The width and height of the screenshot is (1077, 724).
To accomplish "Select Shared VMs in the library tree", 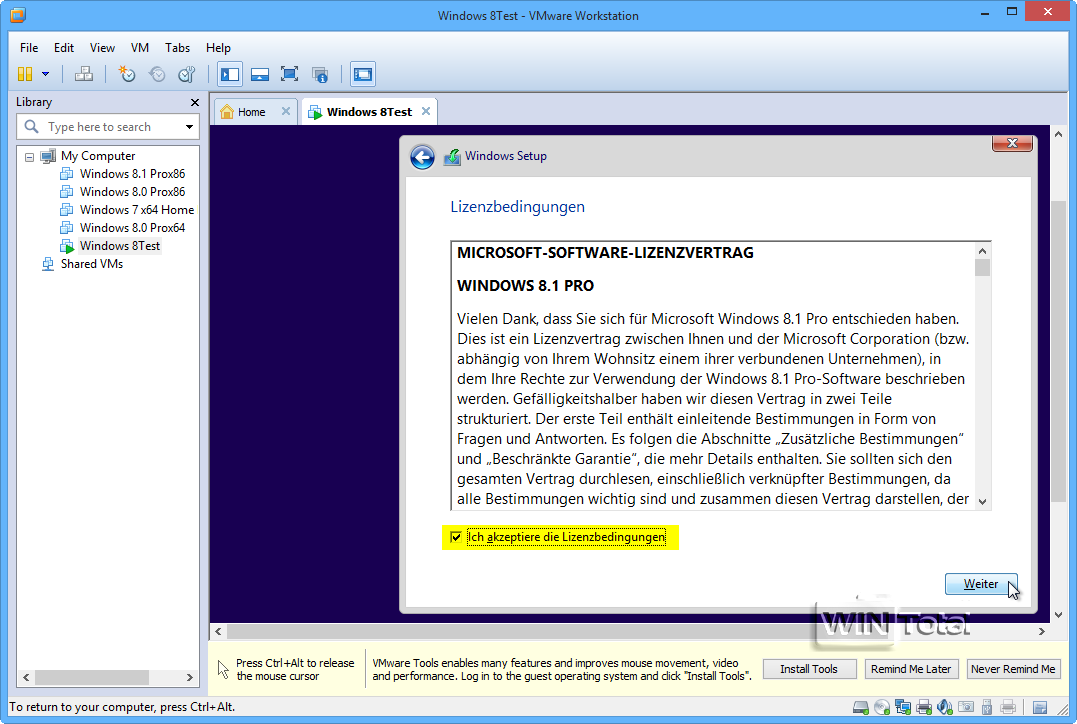I will pos(91,264).
